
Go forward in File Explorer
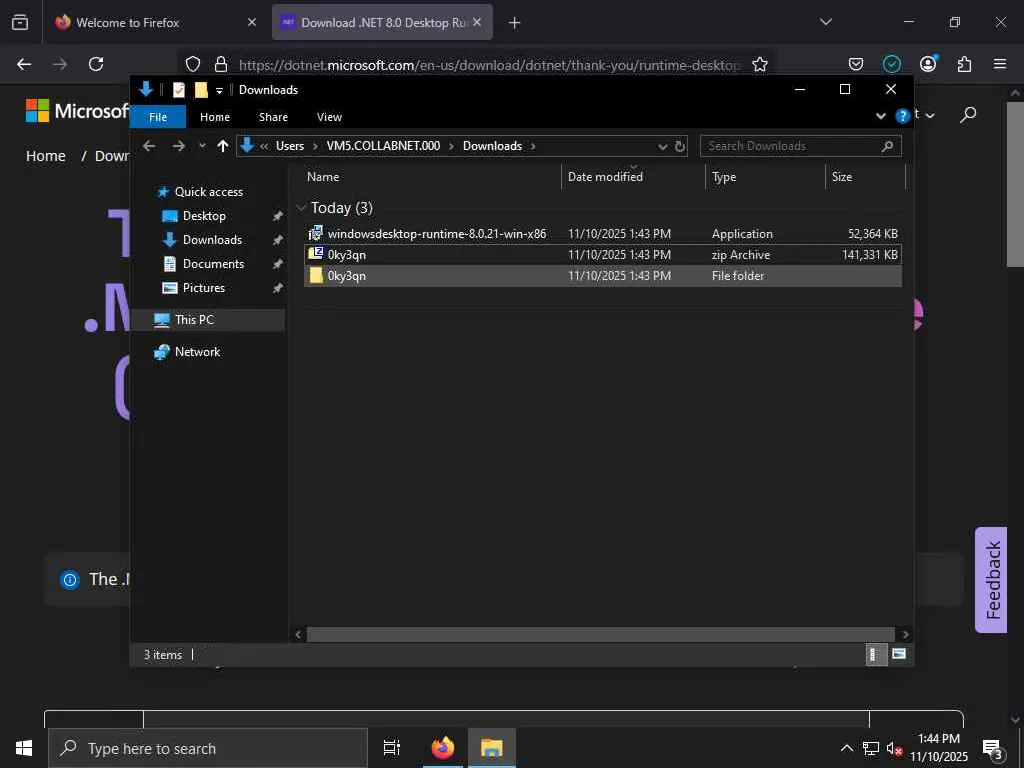click(178, 146)
